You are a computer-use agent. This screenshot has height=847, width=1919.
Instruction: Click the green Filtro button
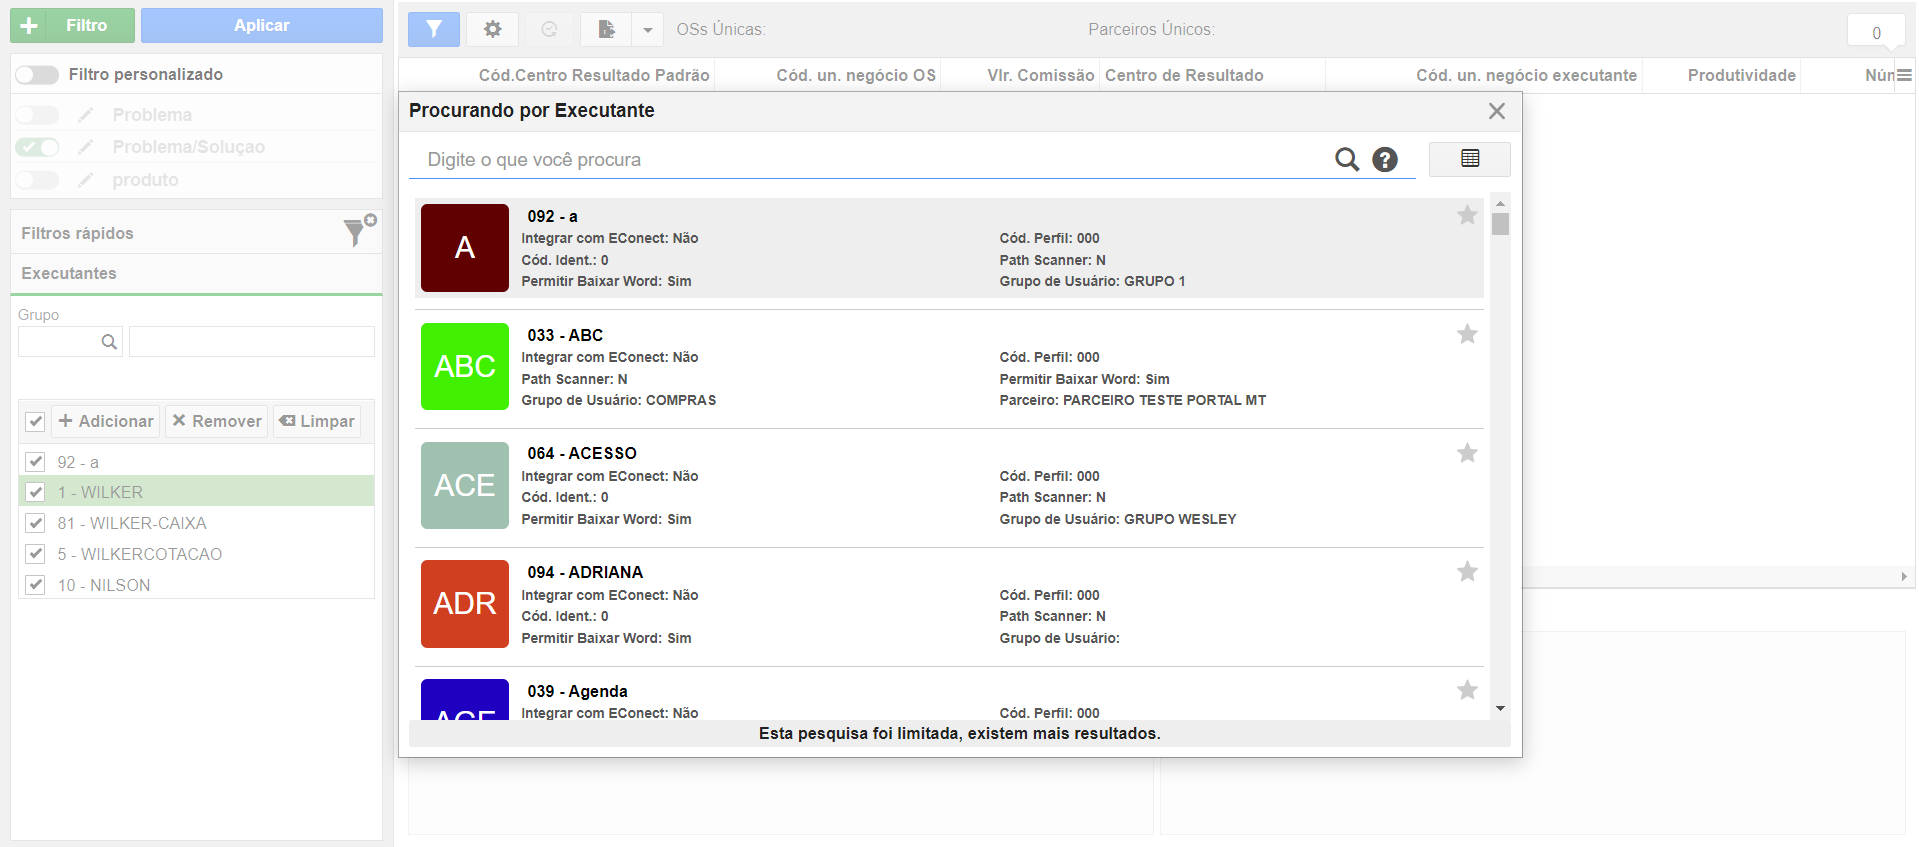tap(72, 26)
